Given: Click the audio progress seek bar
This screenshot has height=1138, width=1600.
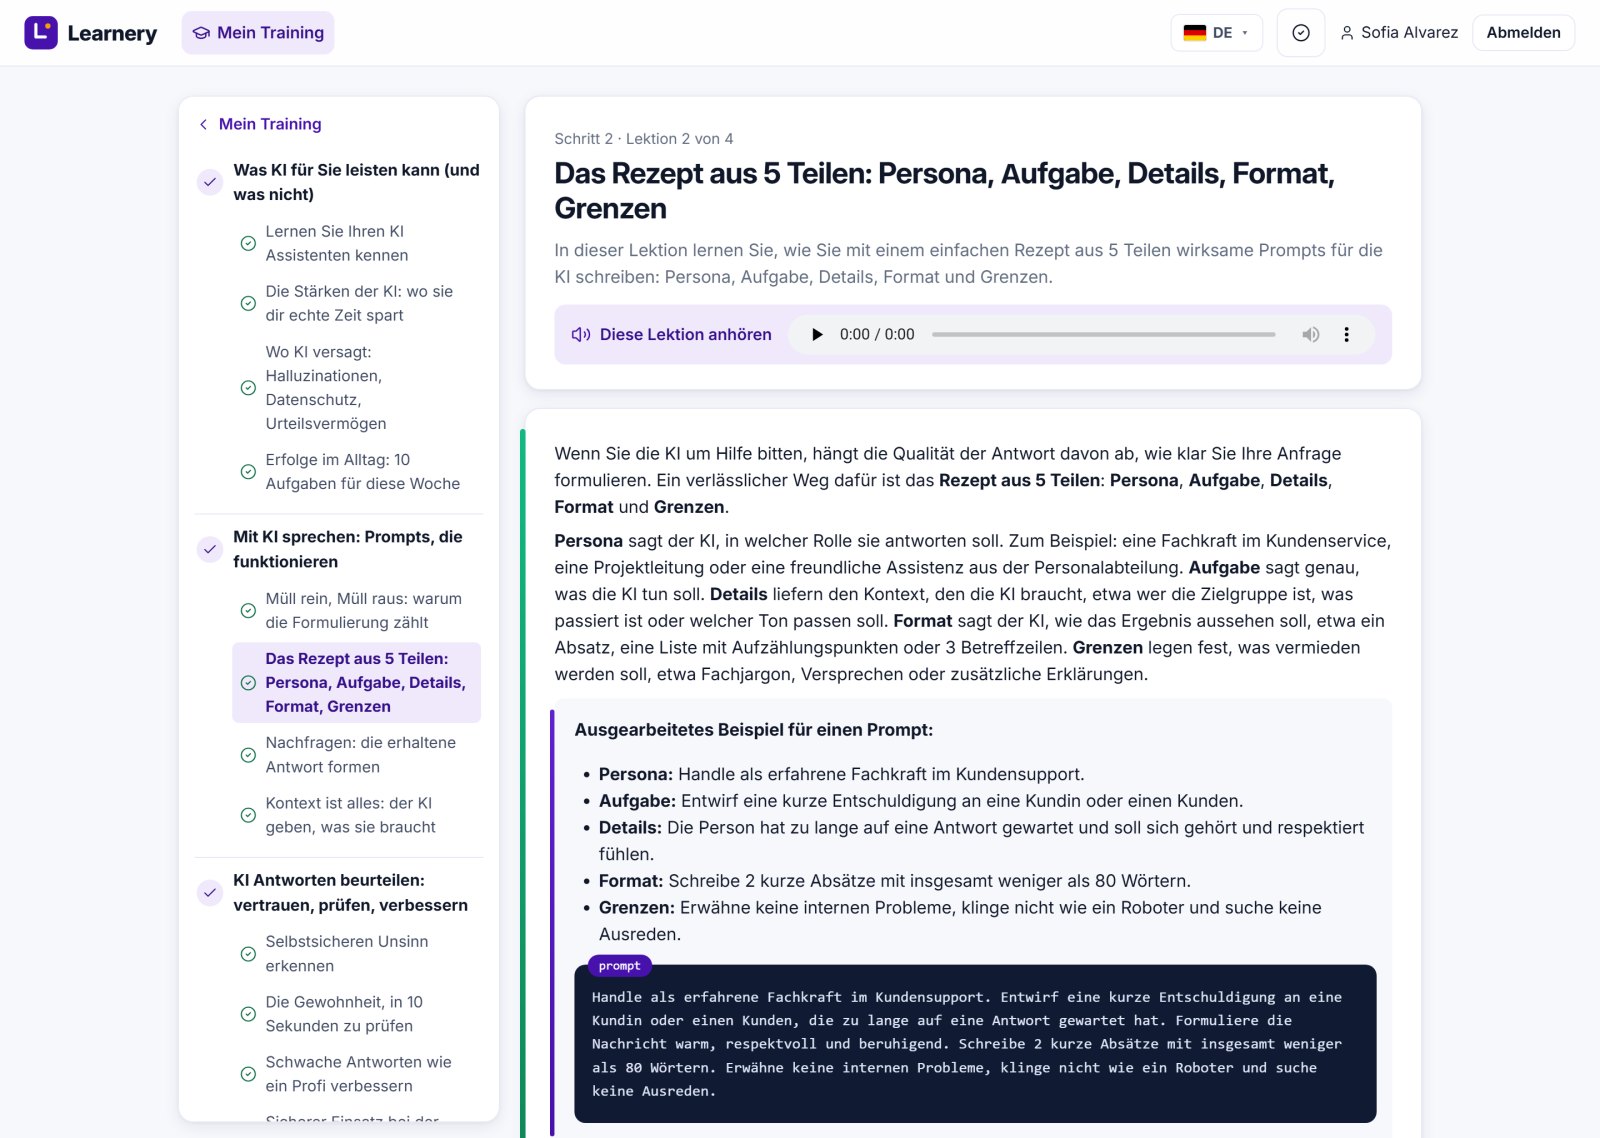Looking at the screenshot, I should [x=1103, y=334].
